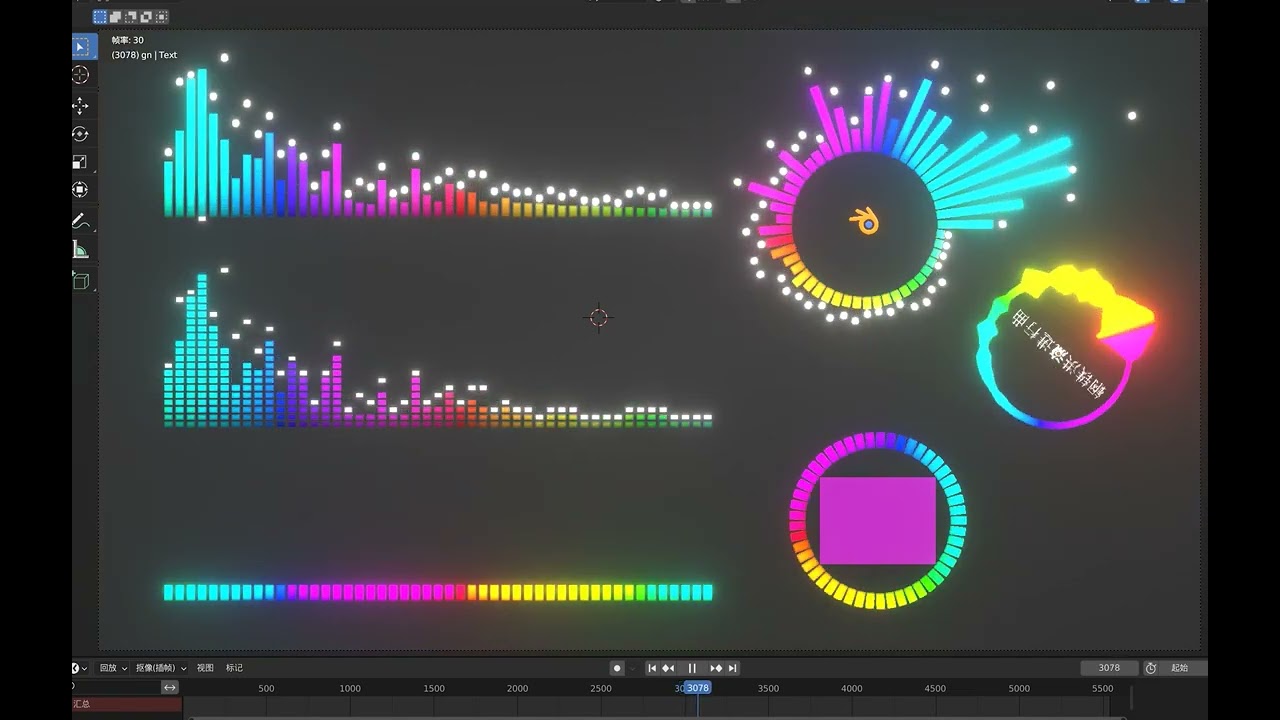The width and height of the screenshot is (1280, 720).
Task: Click the current frame field 3078
Action: point(1109,668)
